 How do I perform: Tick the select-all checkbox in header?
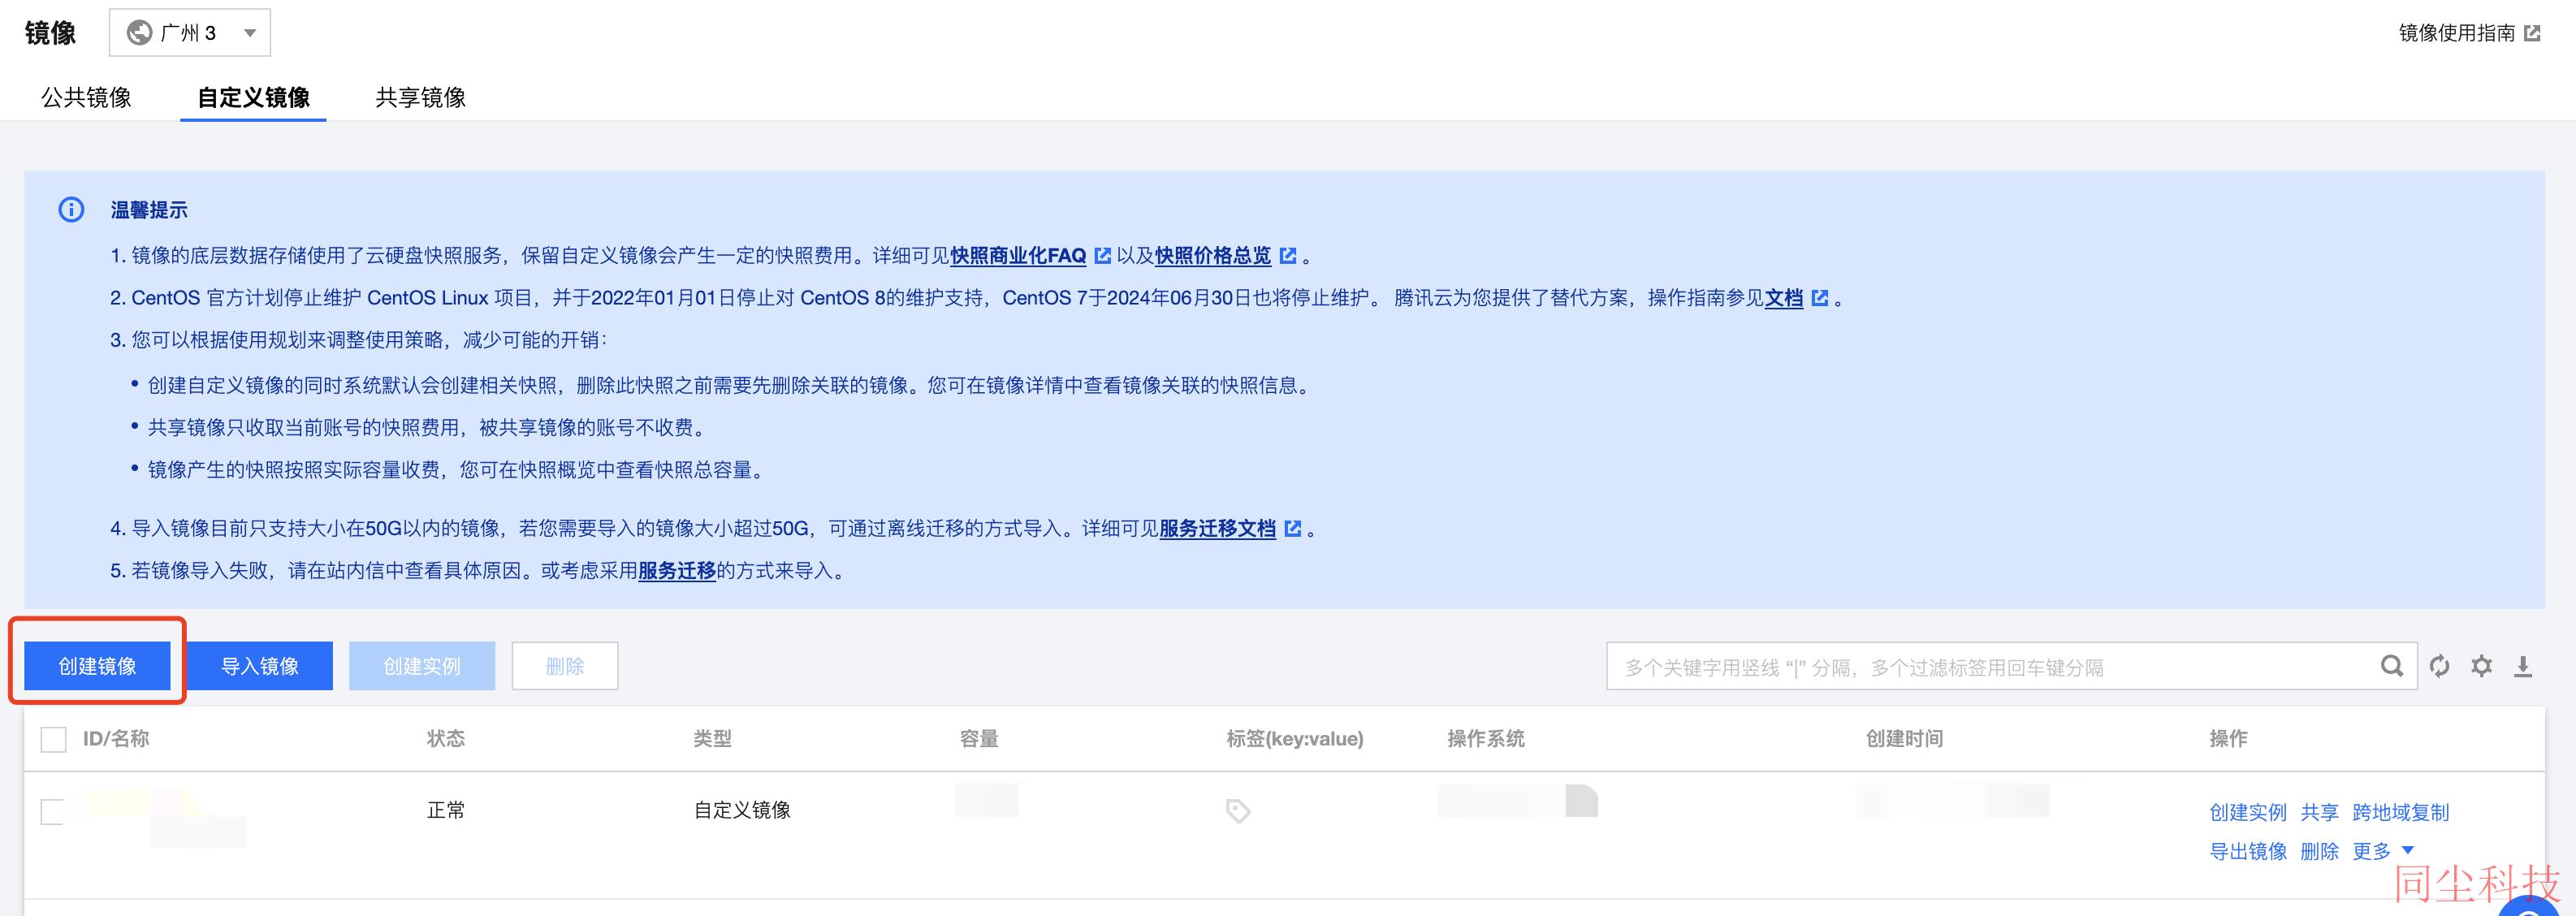(x=53, y=740)
